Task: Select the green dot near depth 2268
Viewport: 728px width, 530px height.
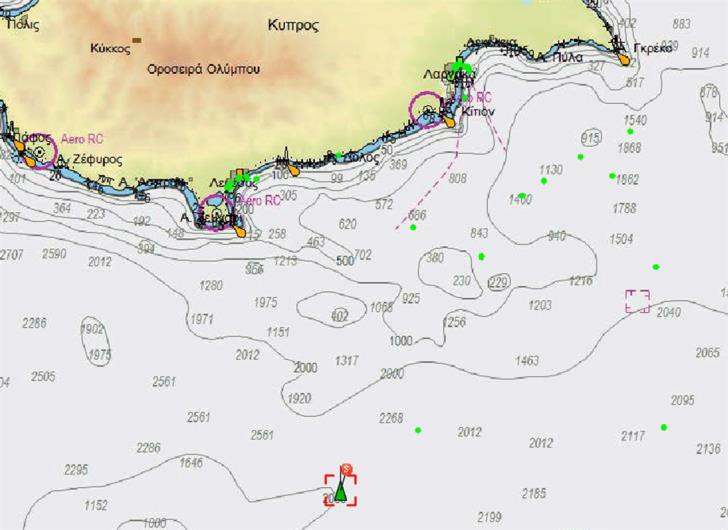Action: (x=418, y=431)
